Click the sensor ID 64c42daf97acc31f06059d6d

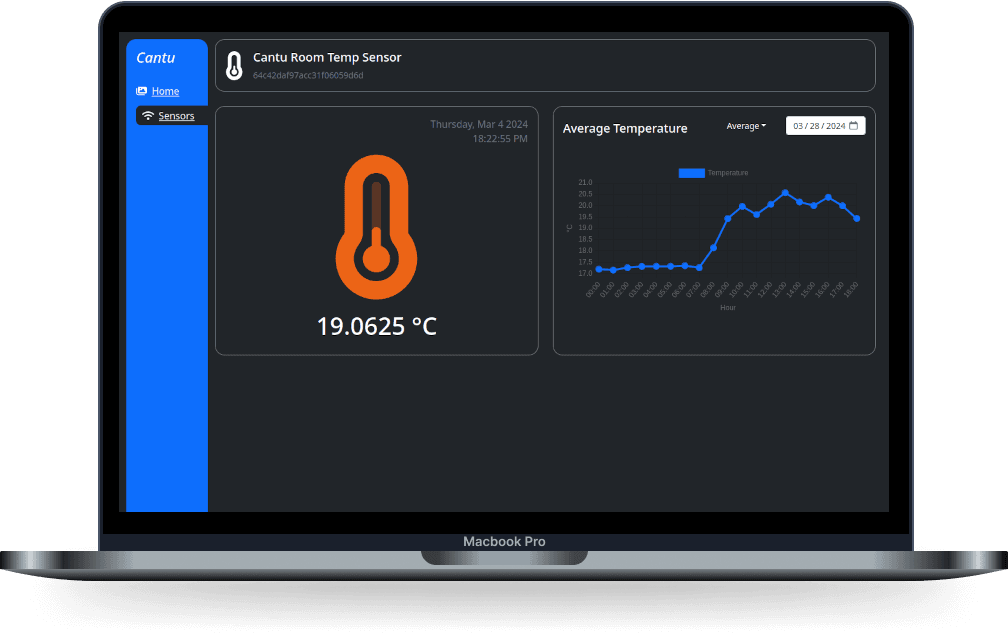(x=308, y=76)
